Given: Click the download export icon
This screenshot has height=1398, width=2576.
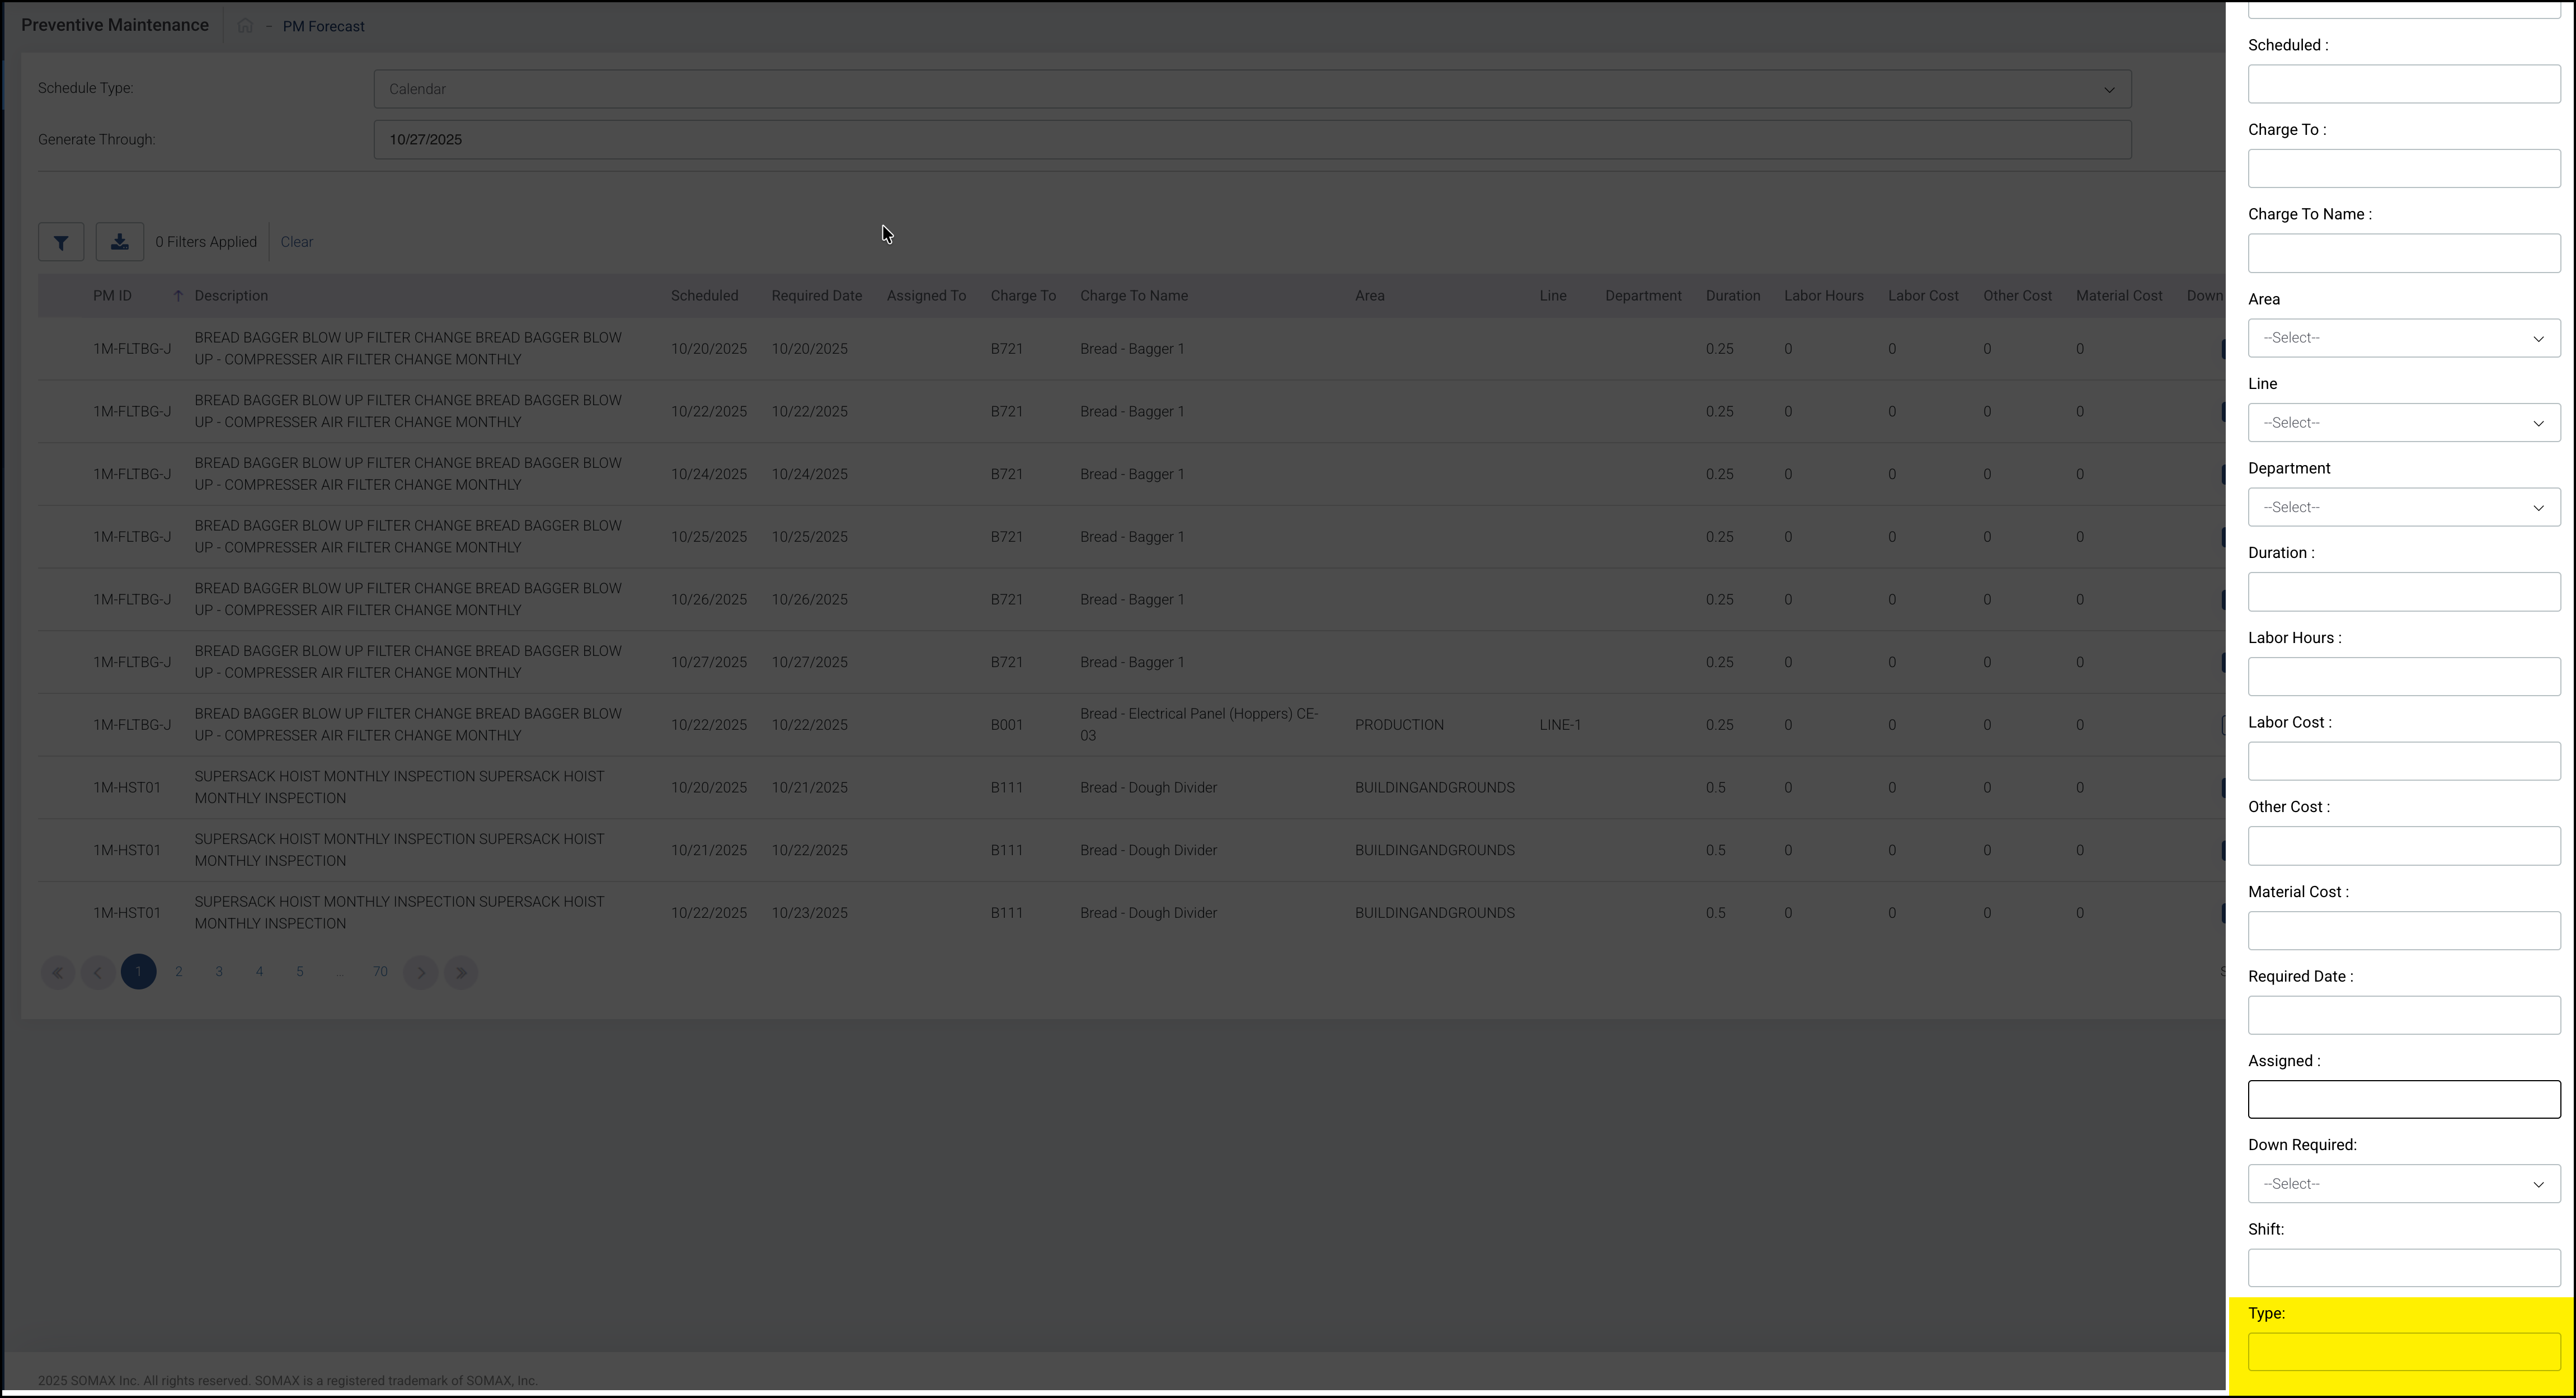Looking at the screenshot, I should pos(119,242).
